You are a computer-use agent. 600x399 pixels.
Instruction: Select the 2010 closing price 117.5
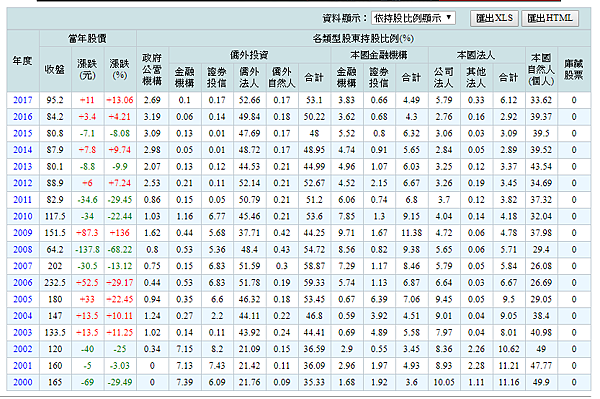point(55,217)
